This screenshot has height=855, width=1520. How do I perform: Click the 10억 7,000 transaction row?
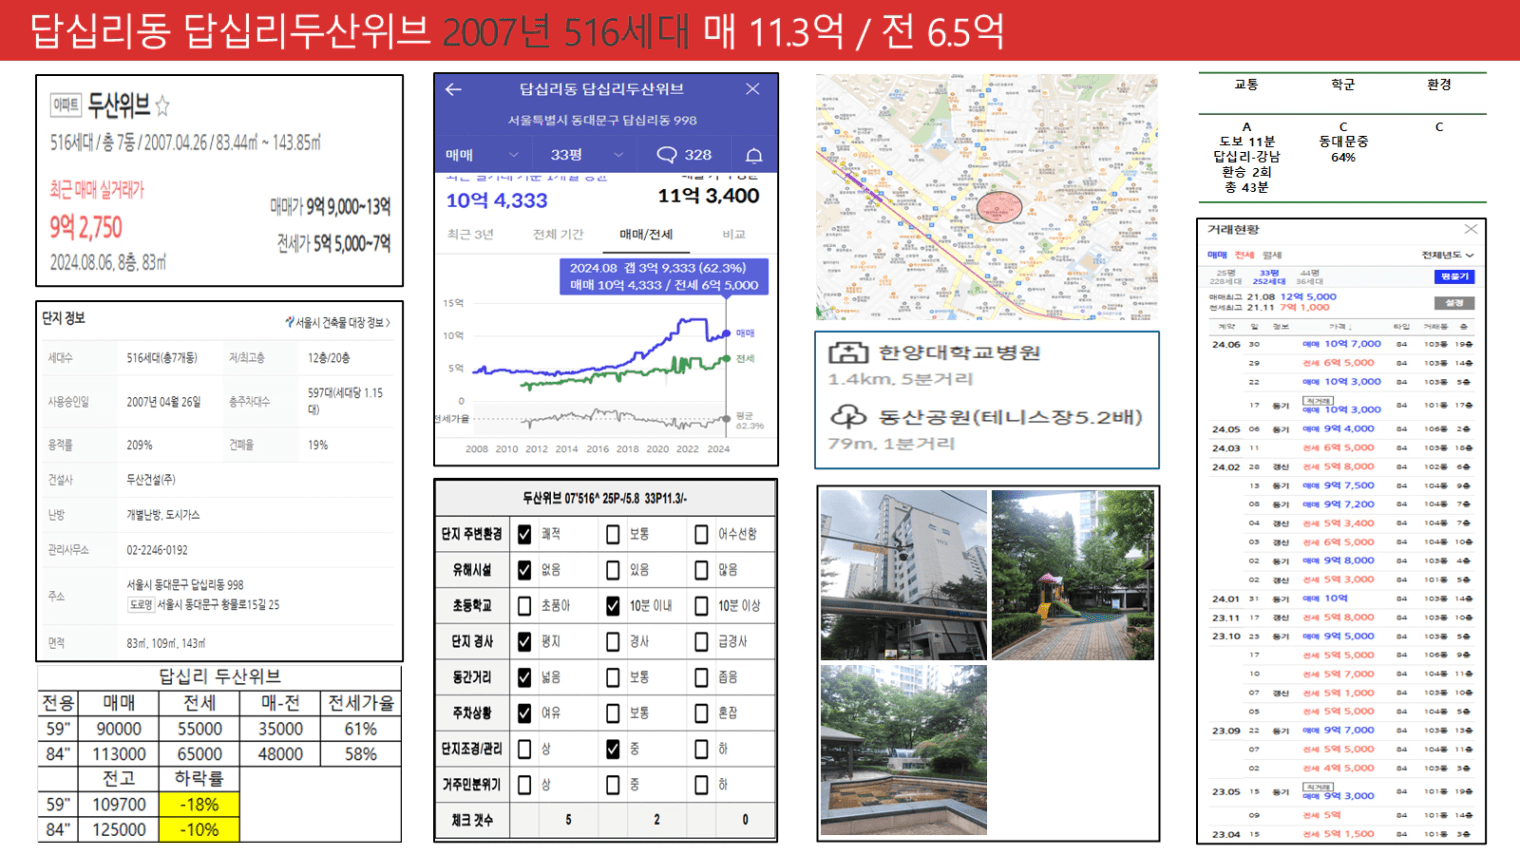(x=1342, y=344)
